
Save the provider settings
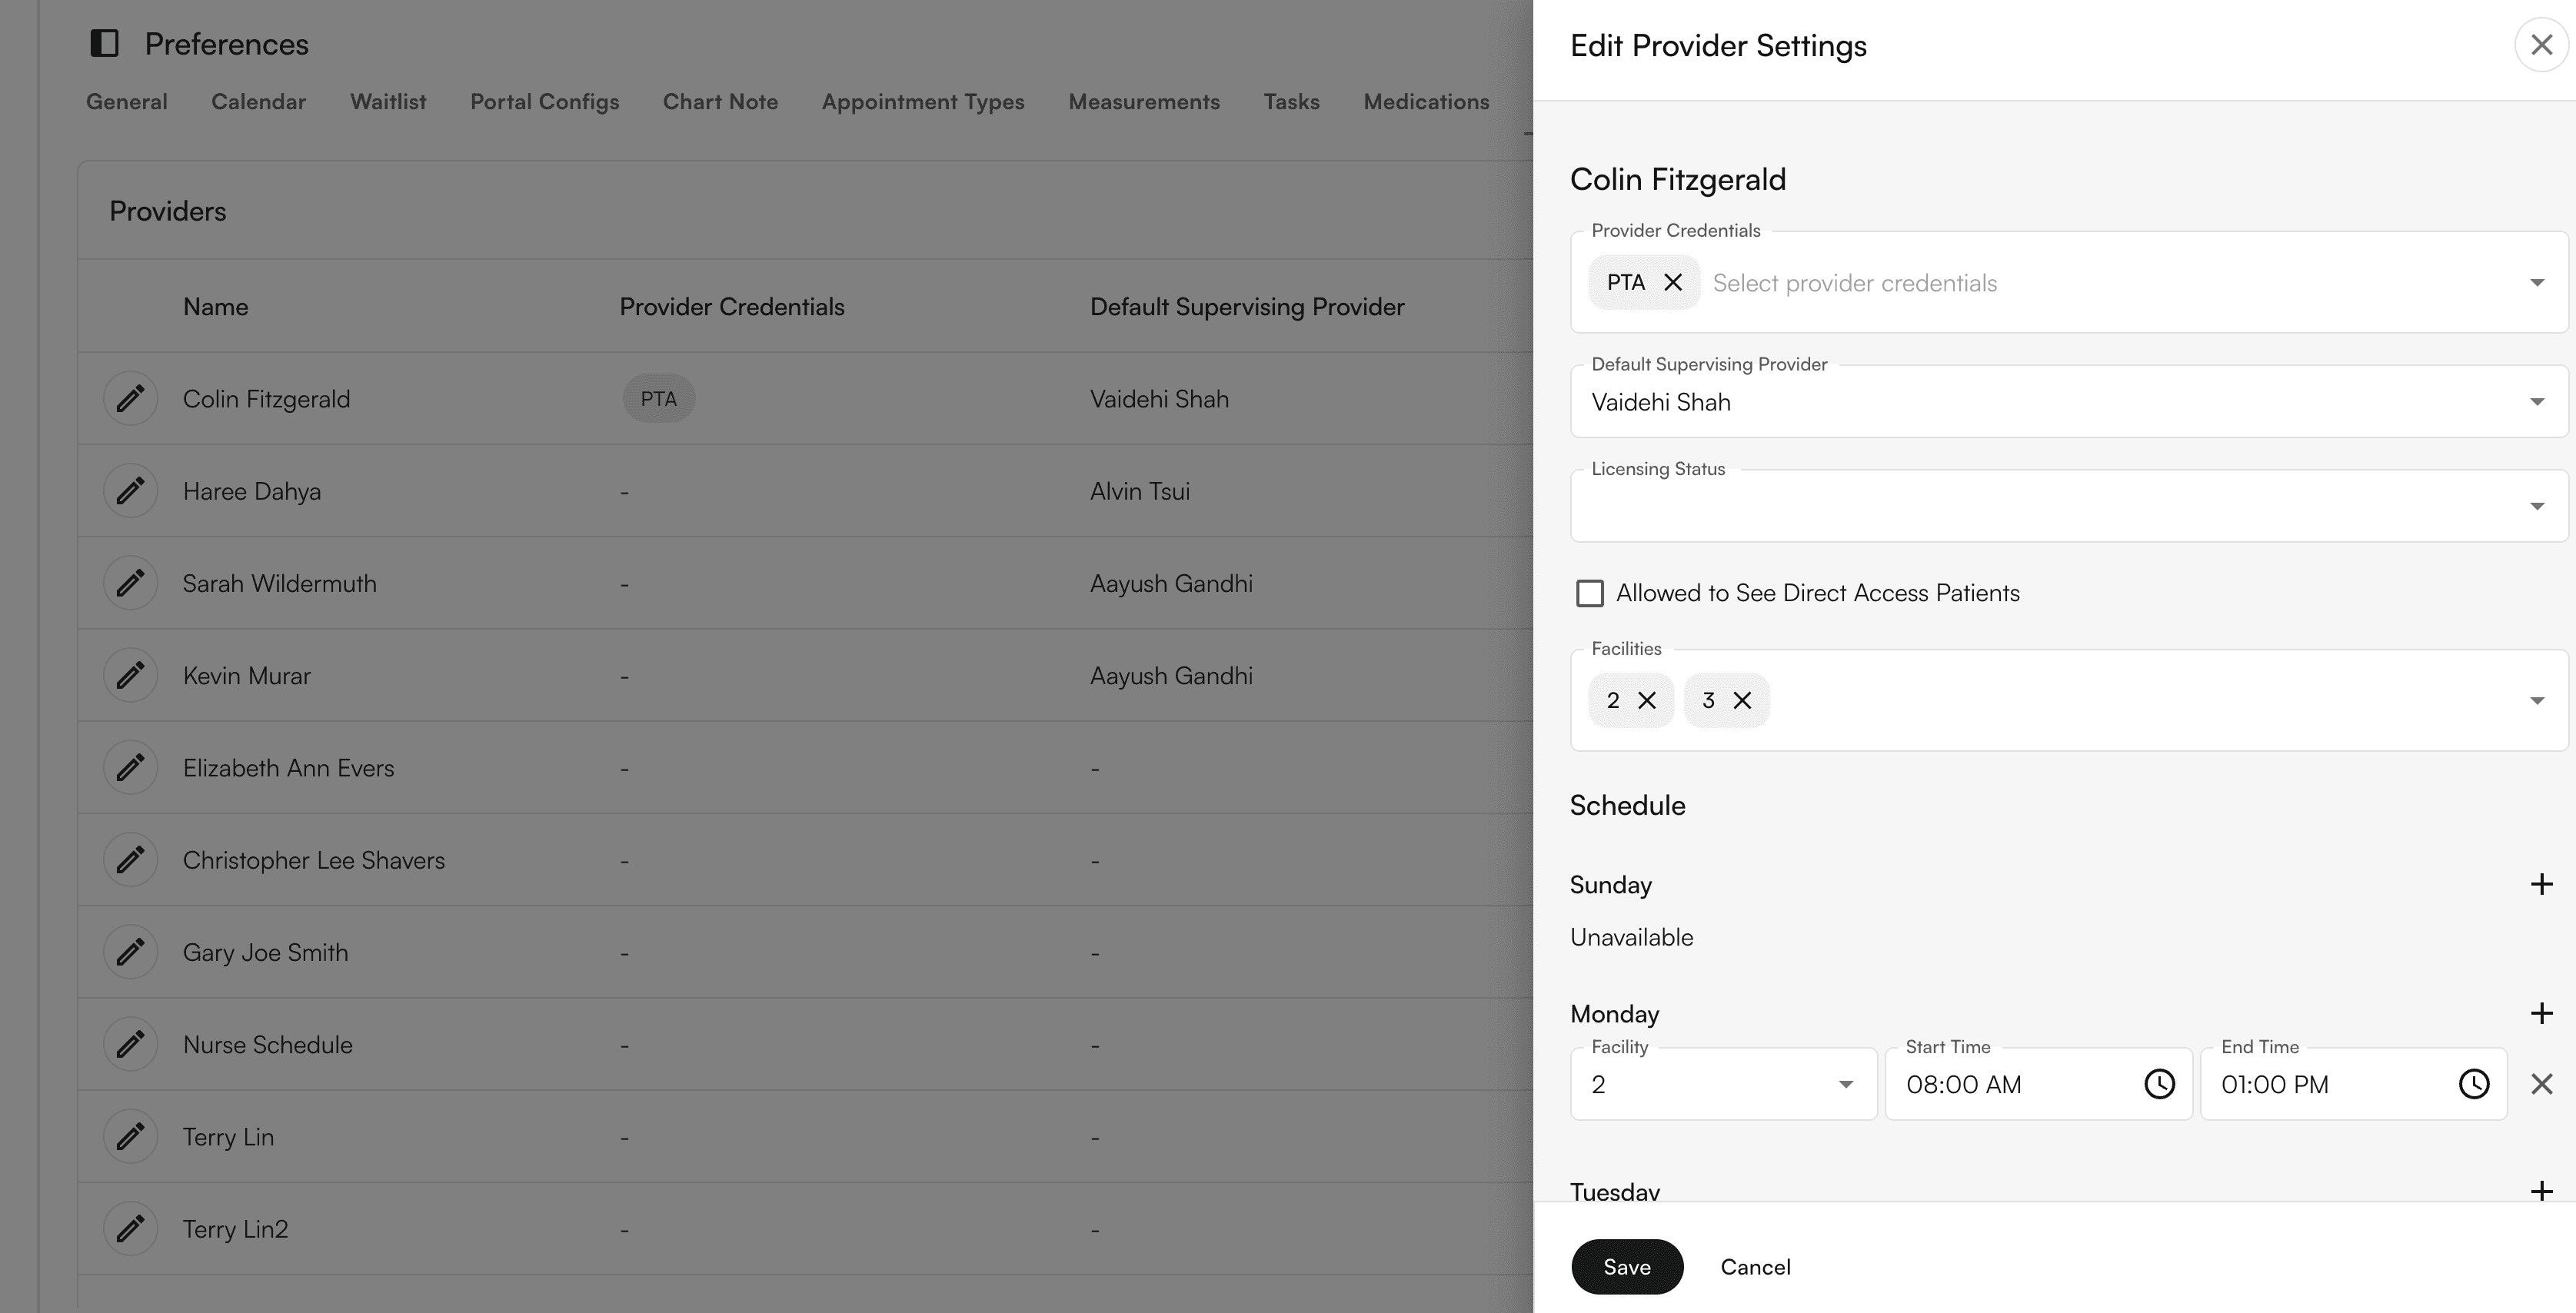coord(1626,1266)
